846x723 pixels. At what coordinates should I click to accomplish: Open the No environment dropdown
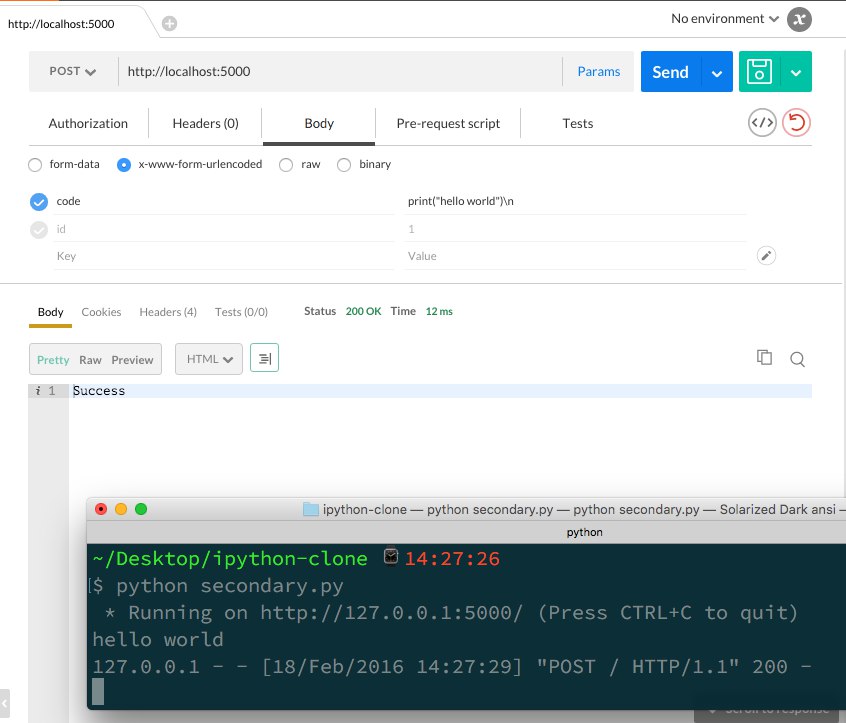(725, 19)
